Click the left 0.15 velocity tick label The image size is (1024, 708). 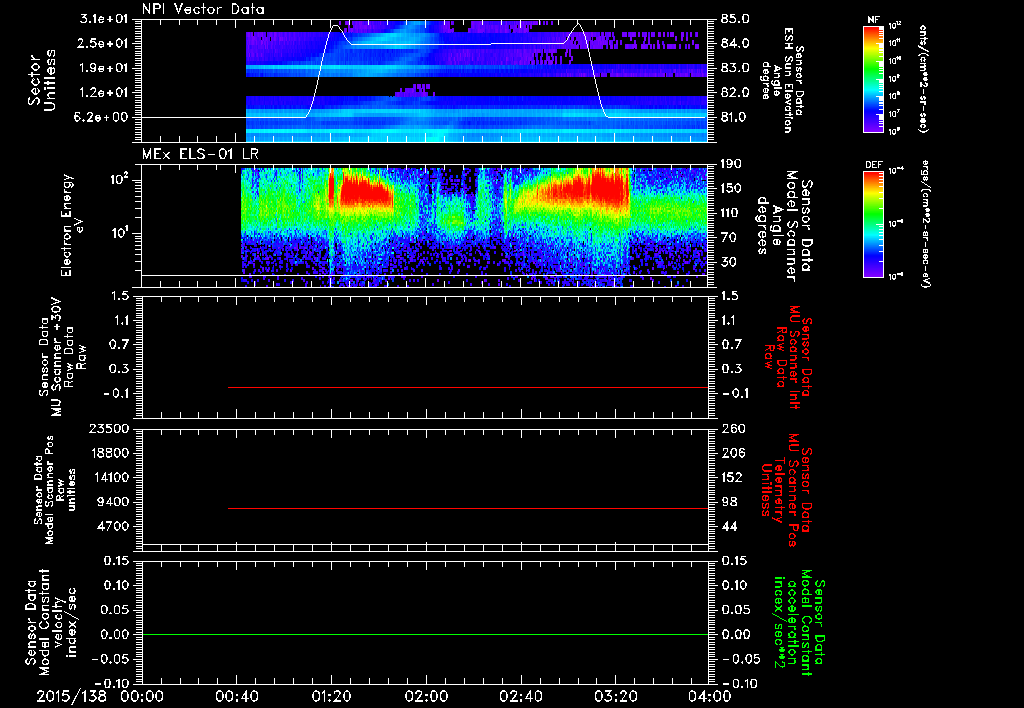point(116,560)
